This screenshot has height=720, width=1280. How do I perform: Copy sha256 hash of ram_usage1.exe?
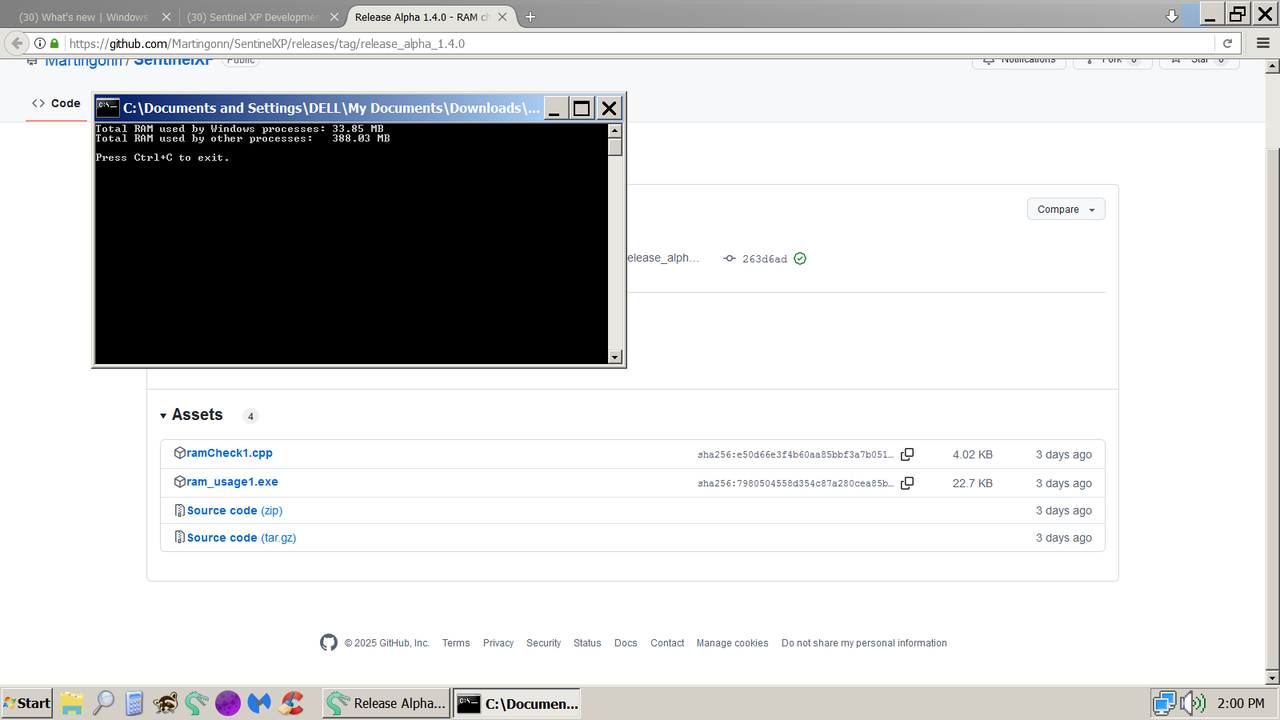pyautogui.click(x=907, y=483)
